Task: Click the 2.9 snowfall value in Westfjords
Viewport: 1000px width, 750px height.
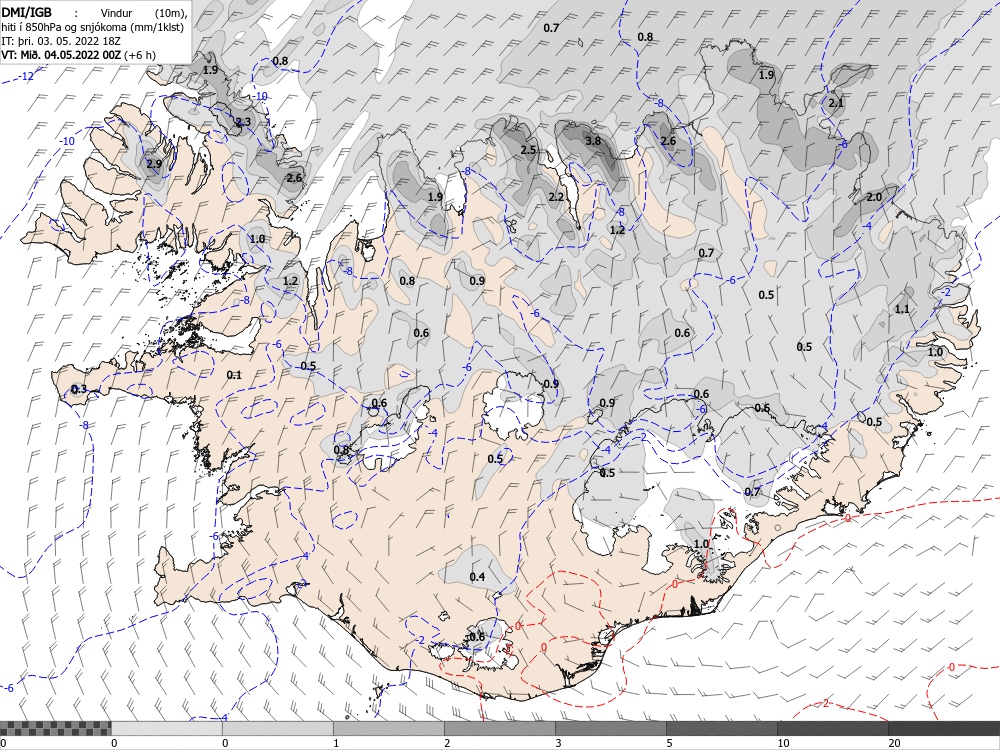Action: [154, 164]
